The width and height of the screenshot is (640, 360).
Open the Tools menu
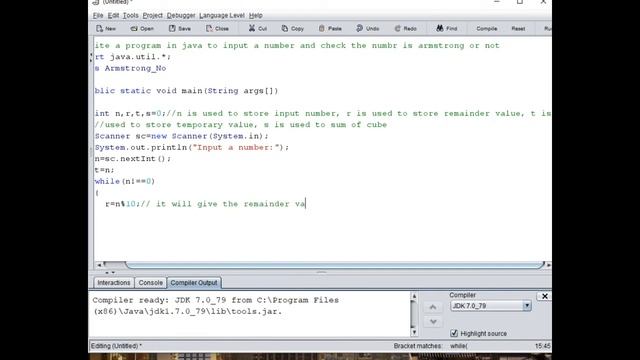131,16
